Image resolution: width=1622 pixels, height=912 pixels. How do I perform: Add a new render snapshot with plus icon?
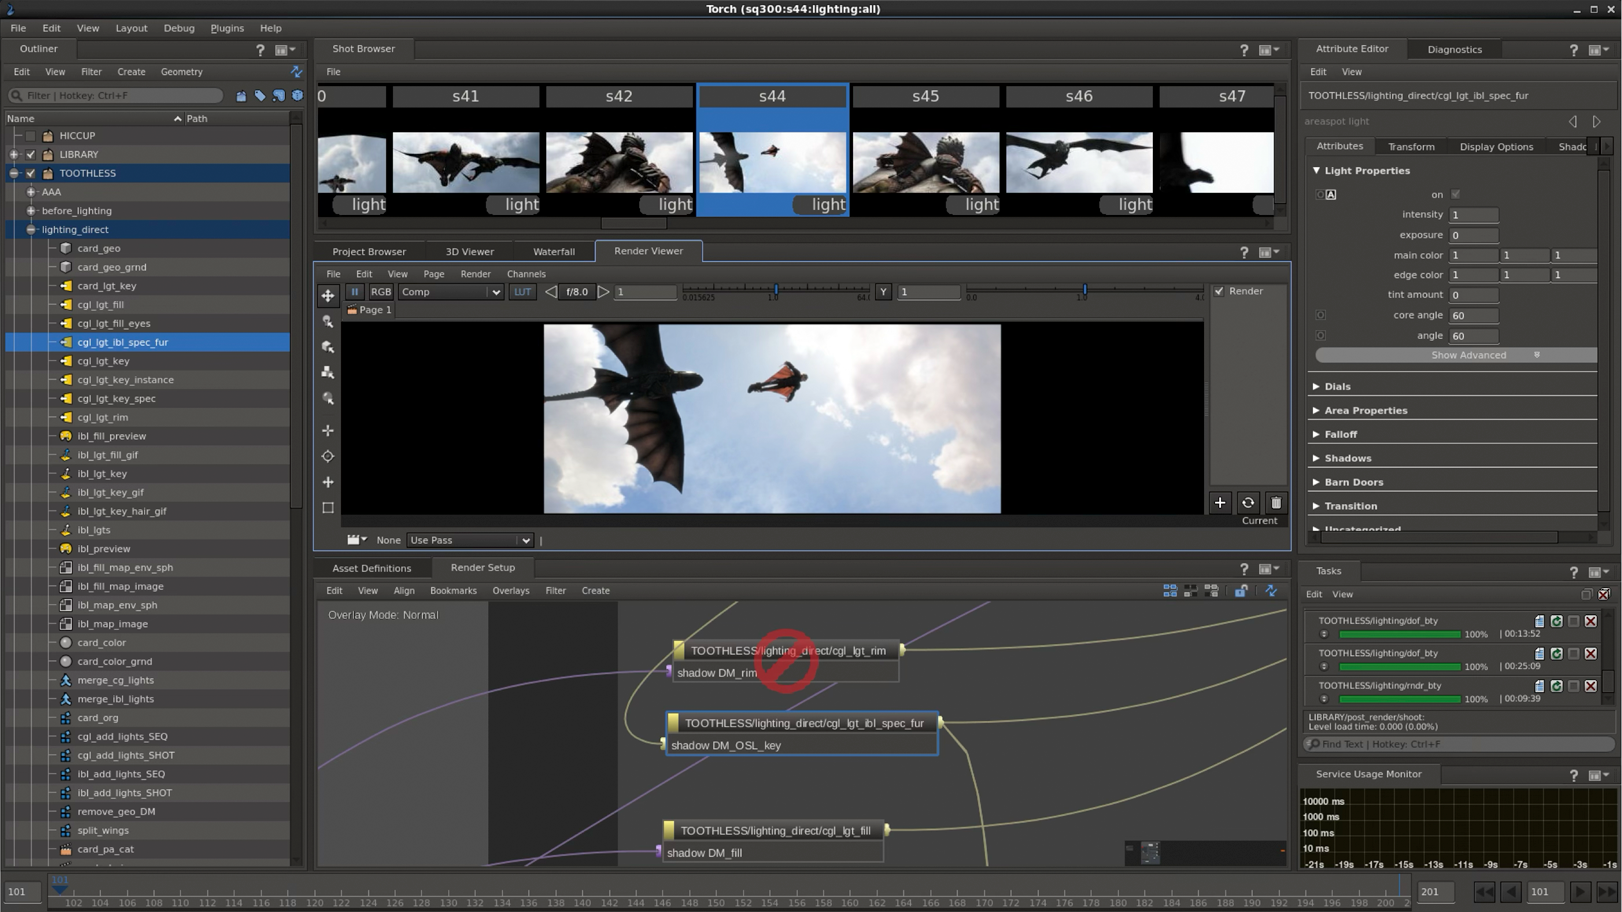(1219, 503)
